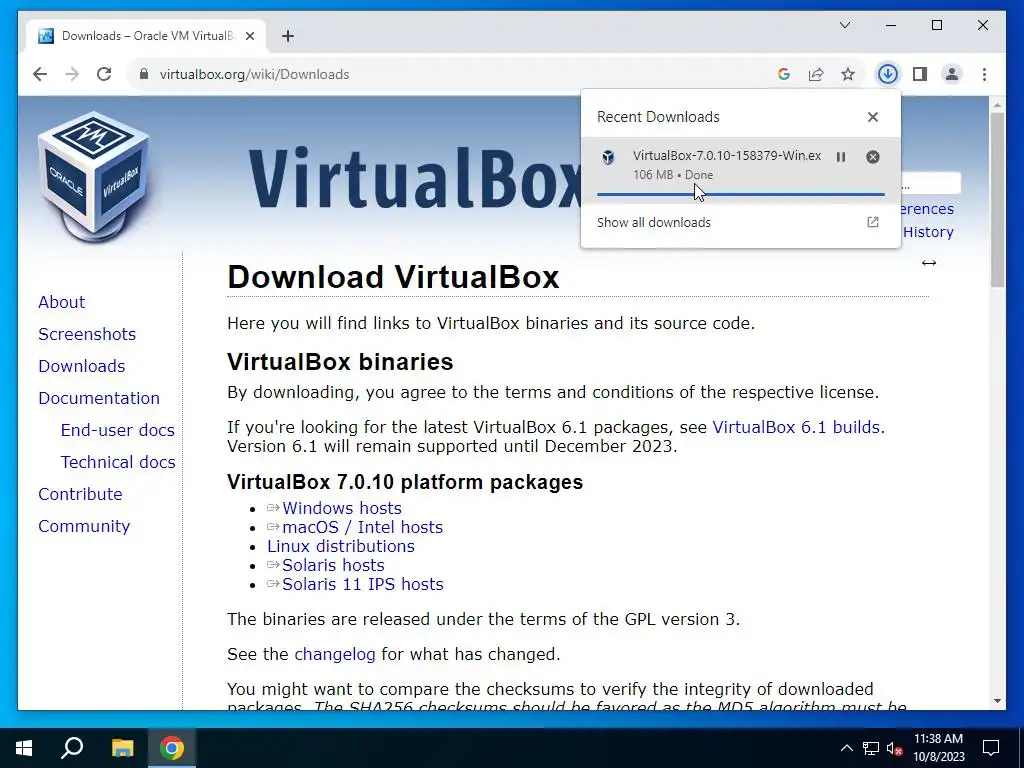
Task: Open the Contribute sidebar link
Action: 80,494
